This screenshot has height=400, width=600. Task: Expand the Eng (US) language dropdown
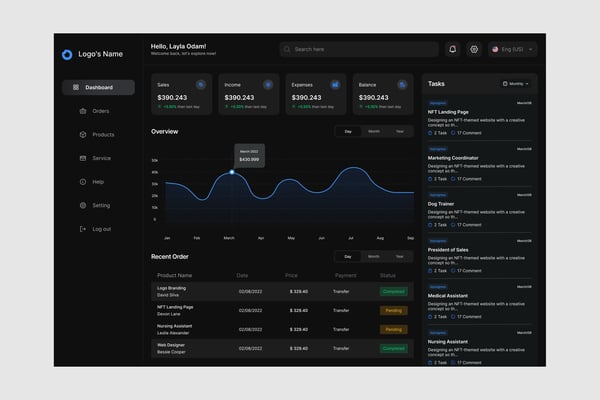pos(512,49)
